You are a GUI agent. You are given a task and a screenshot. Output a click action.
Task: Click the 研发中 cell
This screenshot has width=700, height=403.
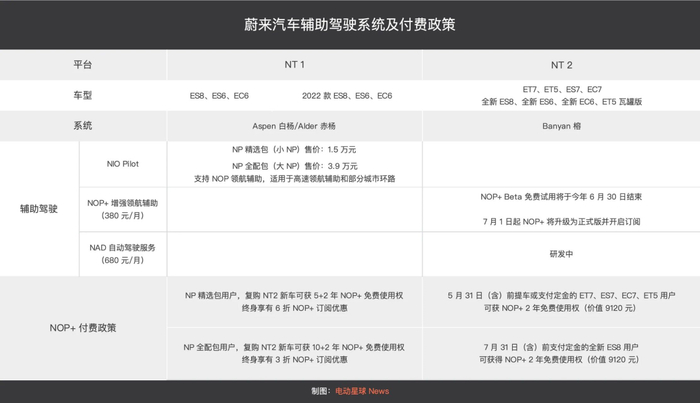point(561,254)
